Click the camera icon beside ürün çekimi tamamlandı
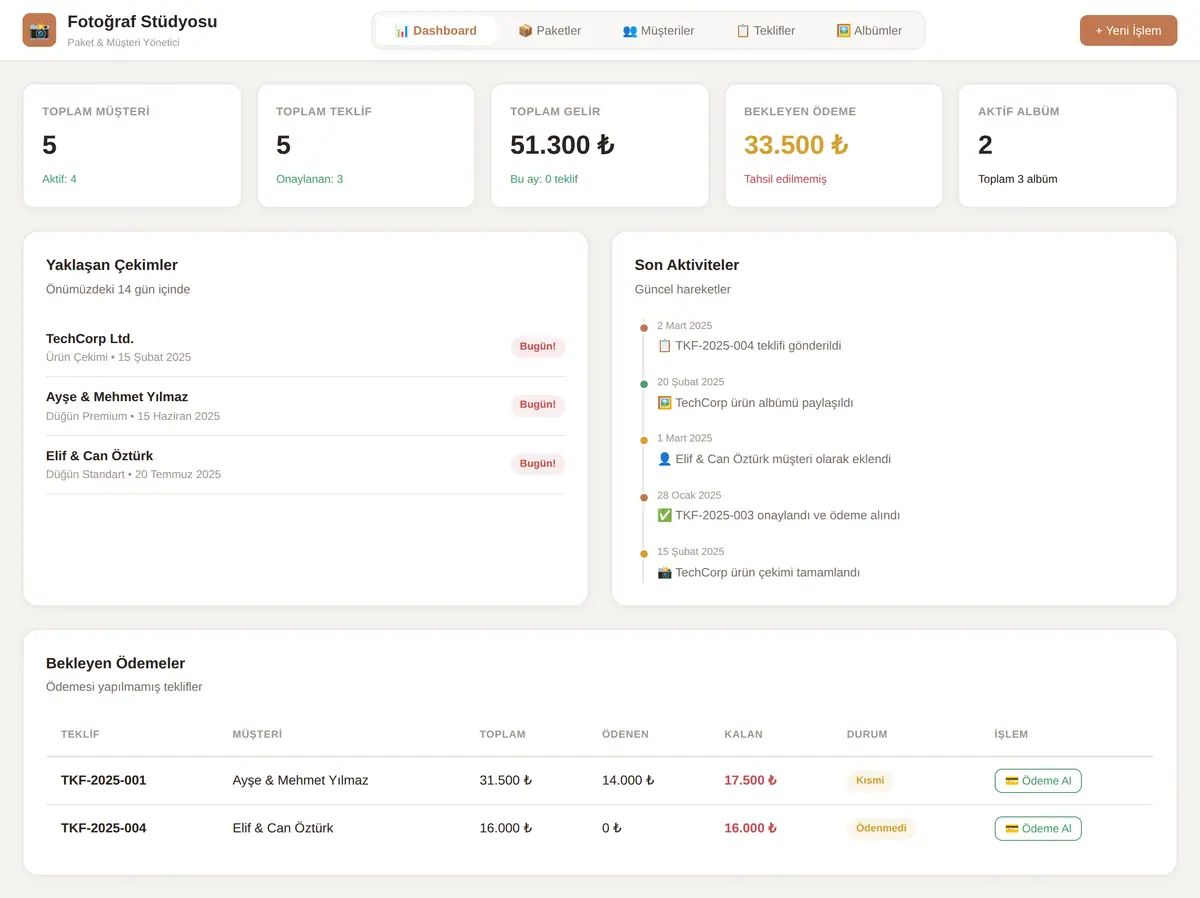 point(664,573)
